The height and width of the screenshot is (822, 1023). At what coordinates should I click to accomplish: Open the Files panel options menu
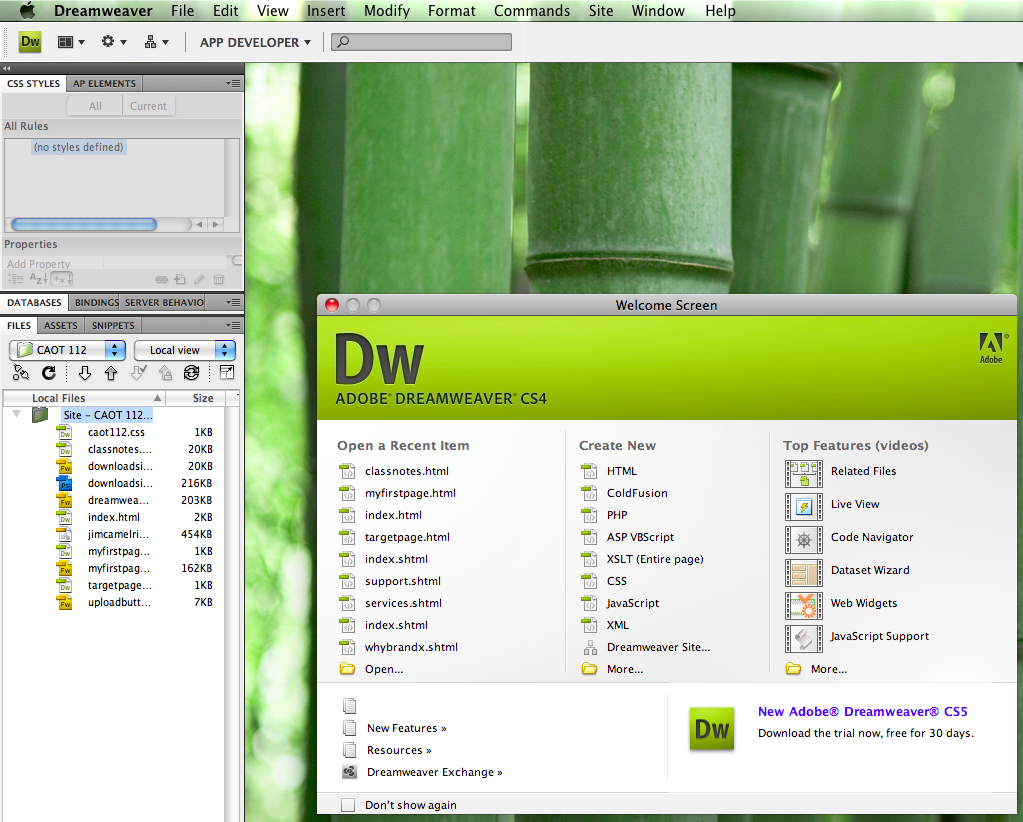(233, 325)
